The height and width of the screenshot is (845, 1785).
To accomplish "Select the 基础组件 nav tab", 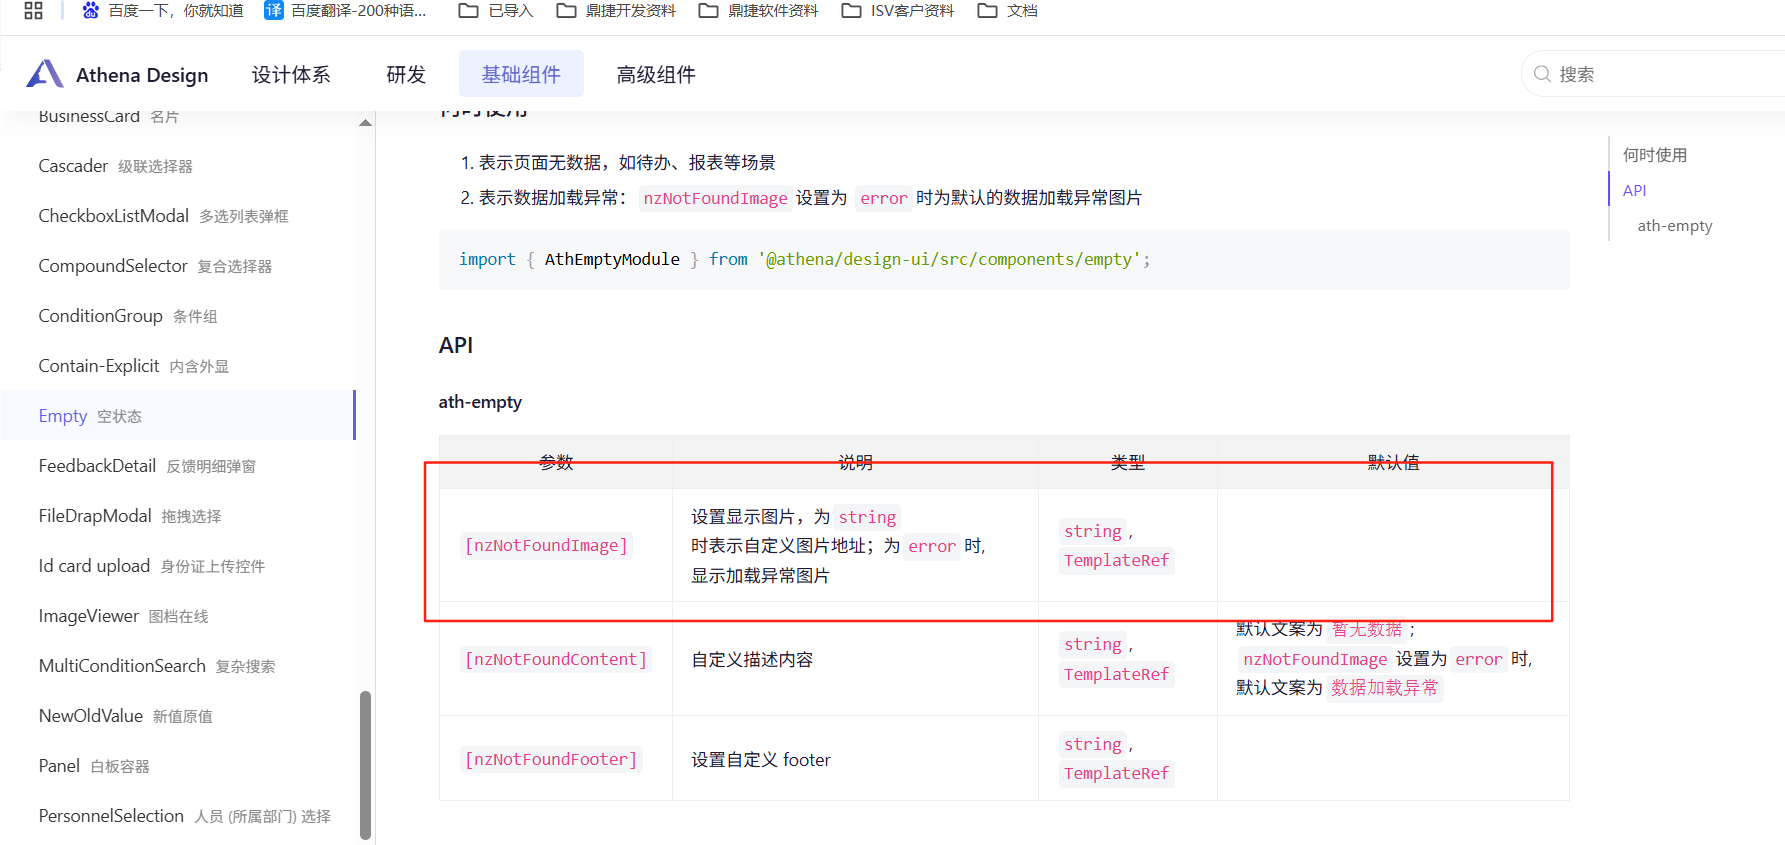I will pyautogui.click(x=521, y=74).
